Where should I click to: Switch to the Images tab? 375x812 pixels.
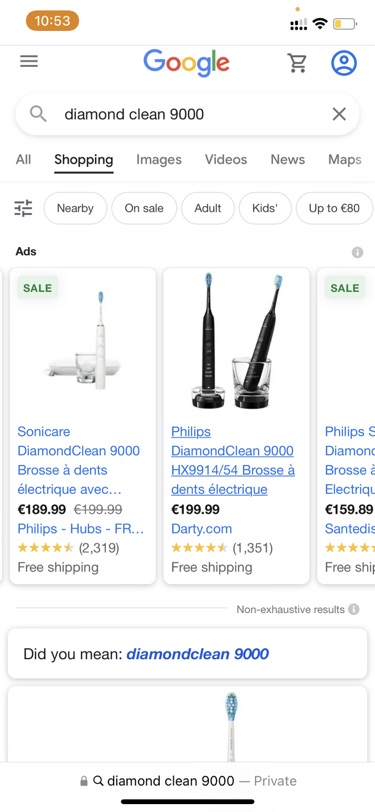pyautogui.click(x=159, y=160)
